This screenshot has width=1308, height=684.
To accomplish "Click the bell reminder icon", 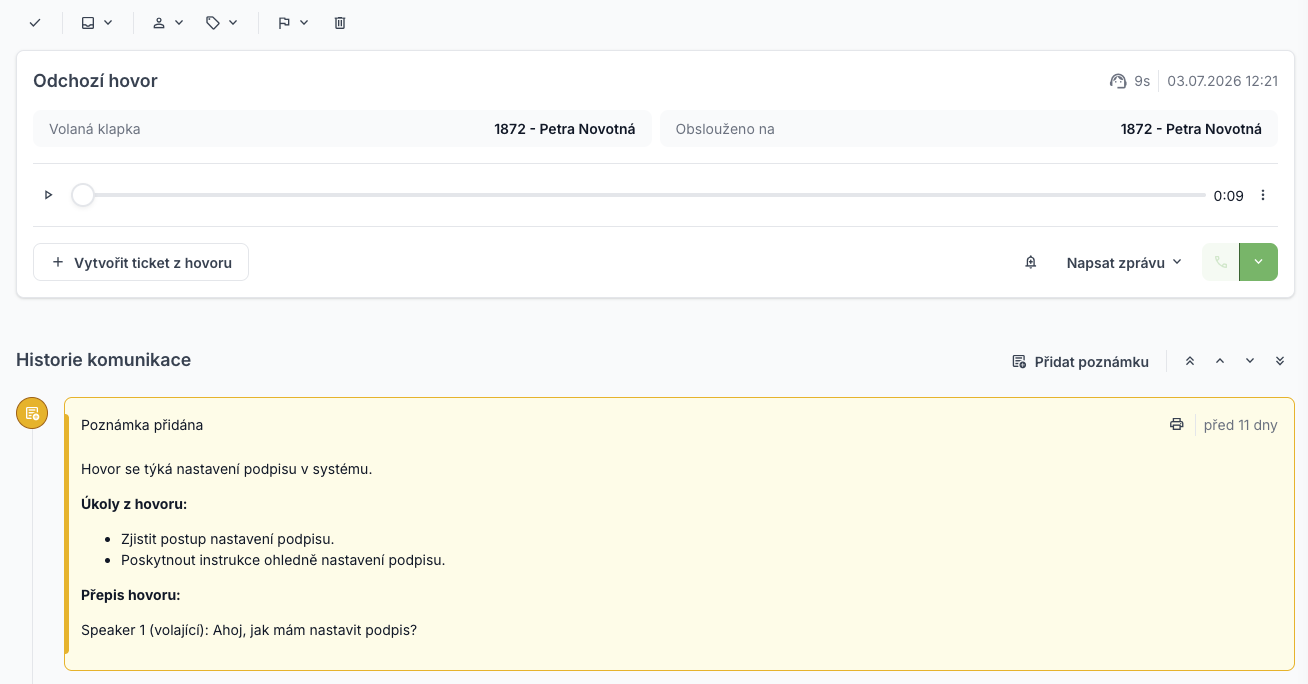I will click(x=1031, y=262).
